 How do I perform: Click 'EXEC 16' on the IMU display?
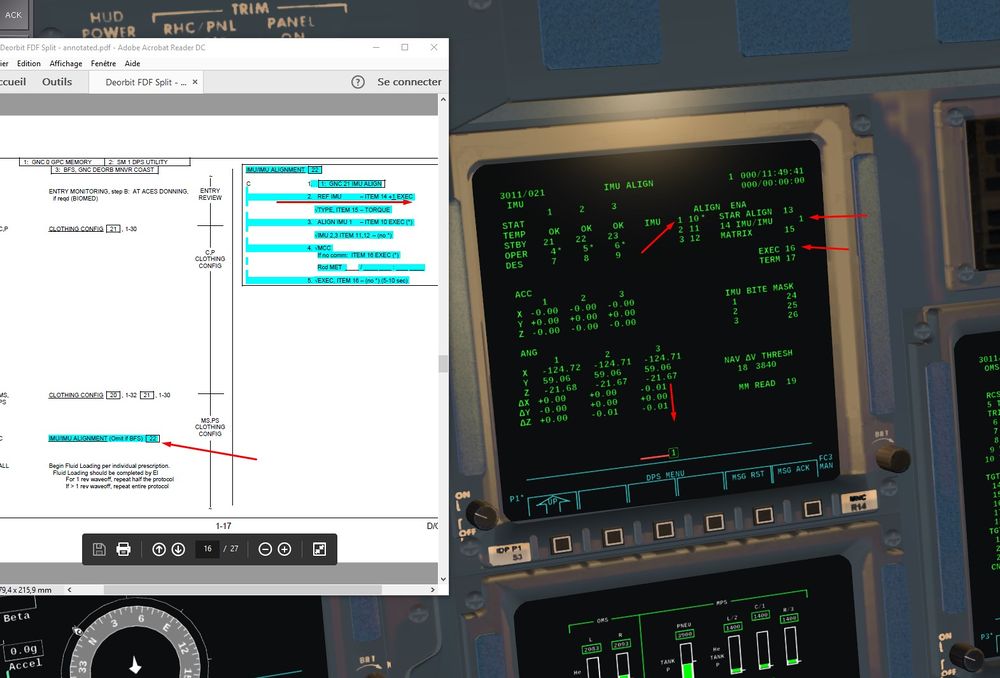(x=777, y=249)
